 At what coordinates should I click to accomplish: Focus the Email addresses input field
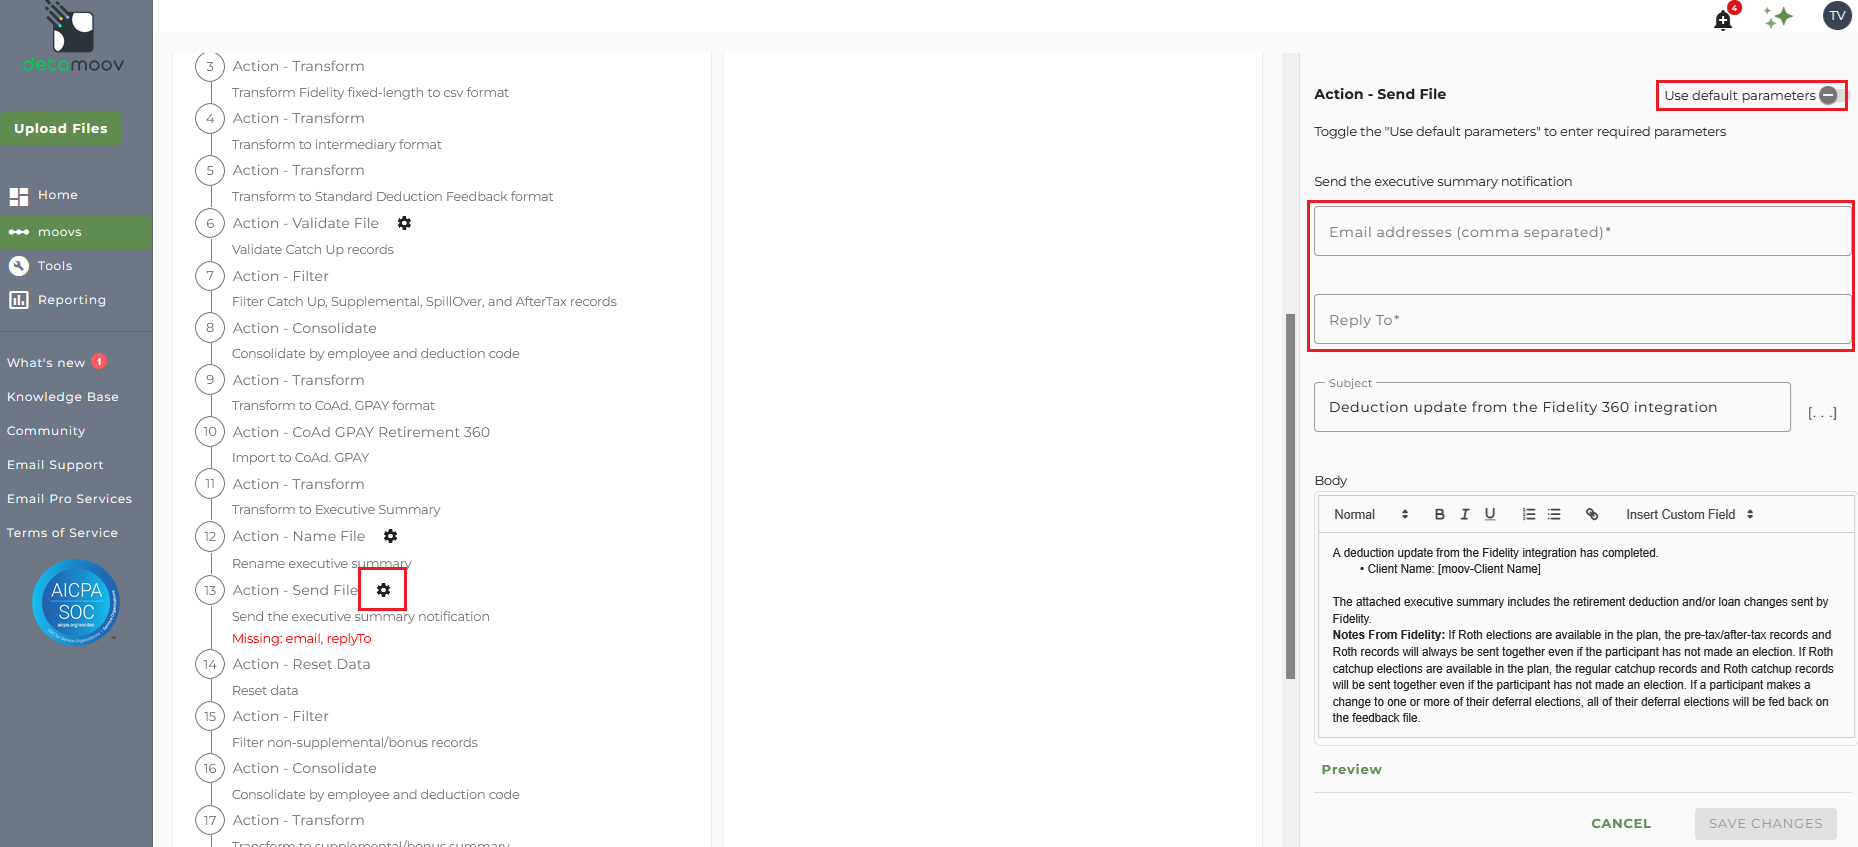(1582, 232)
